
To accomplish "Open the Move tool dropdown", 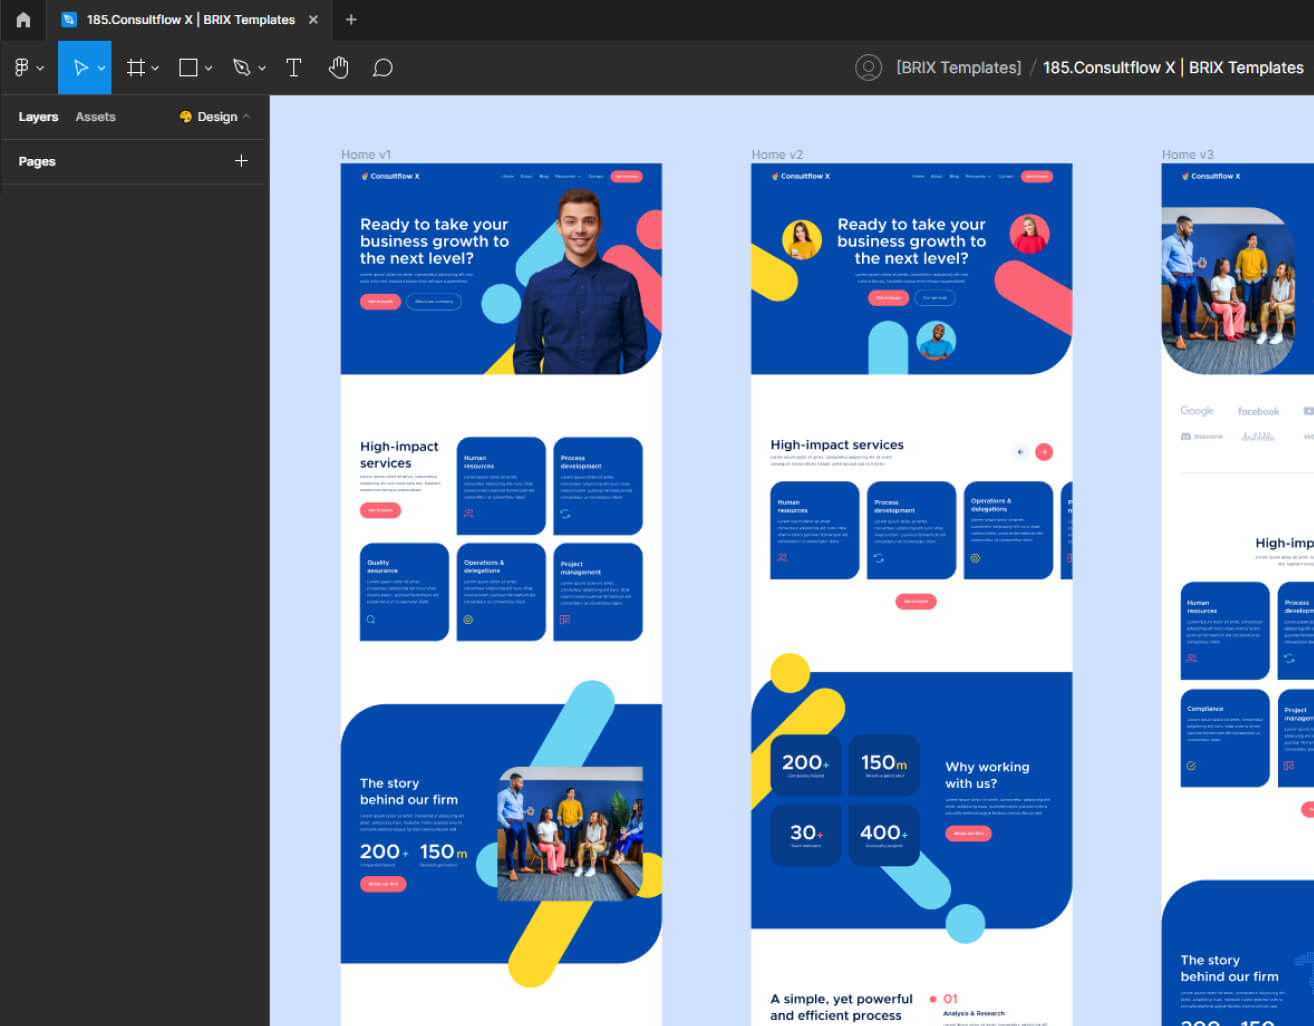I will click(100, 67).
